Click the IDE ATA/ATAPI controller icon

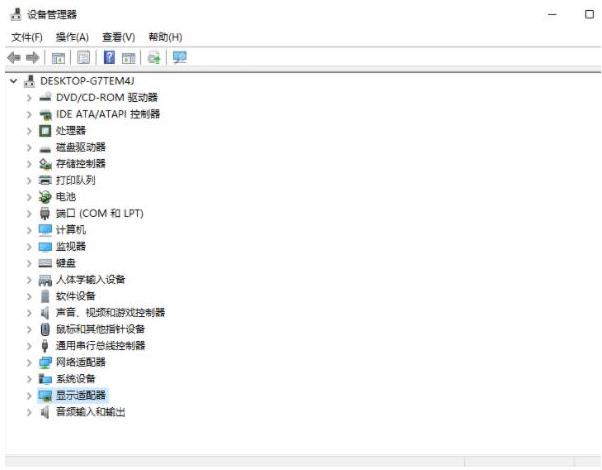(x=45, y=114)
